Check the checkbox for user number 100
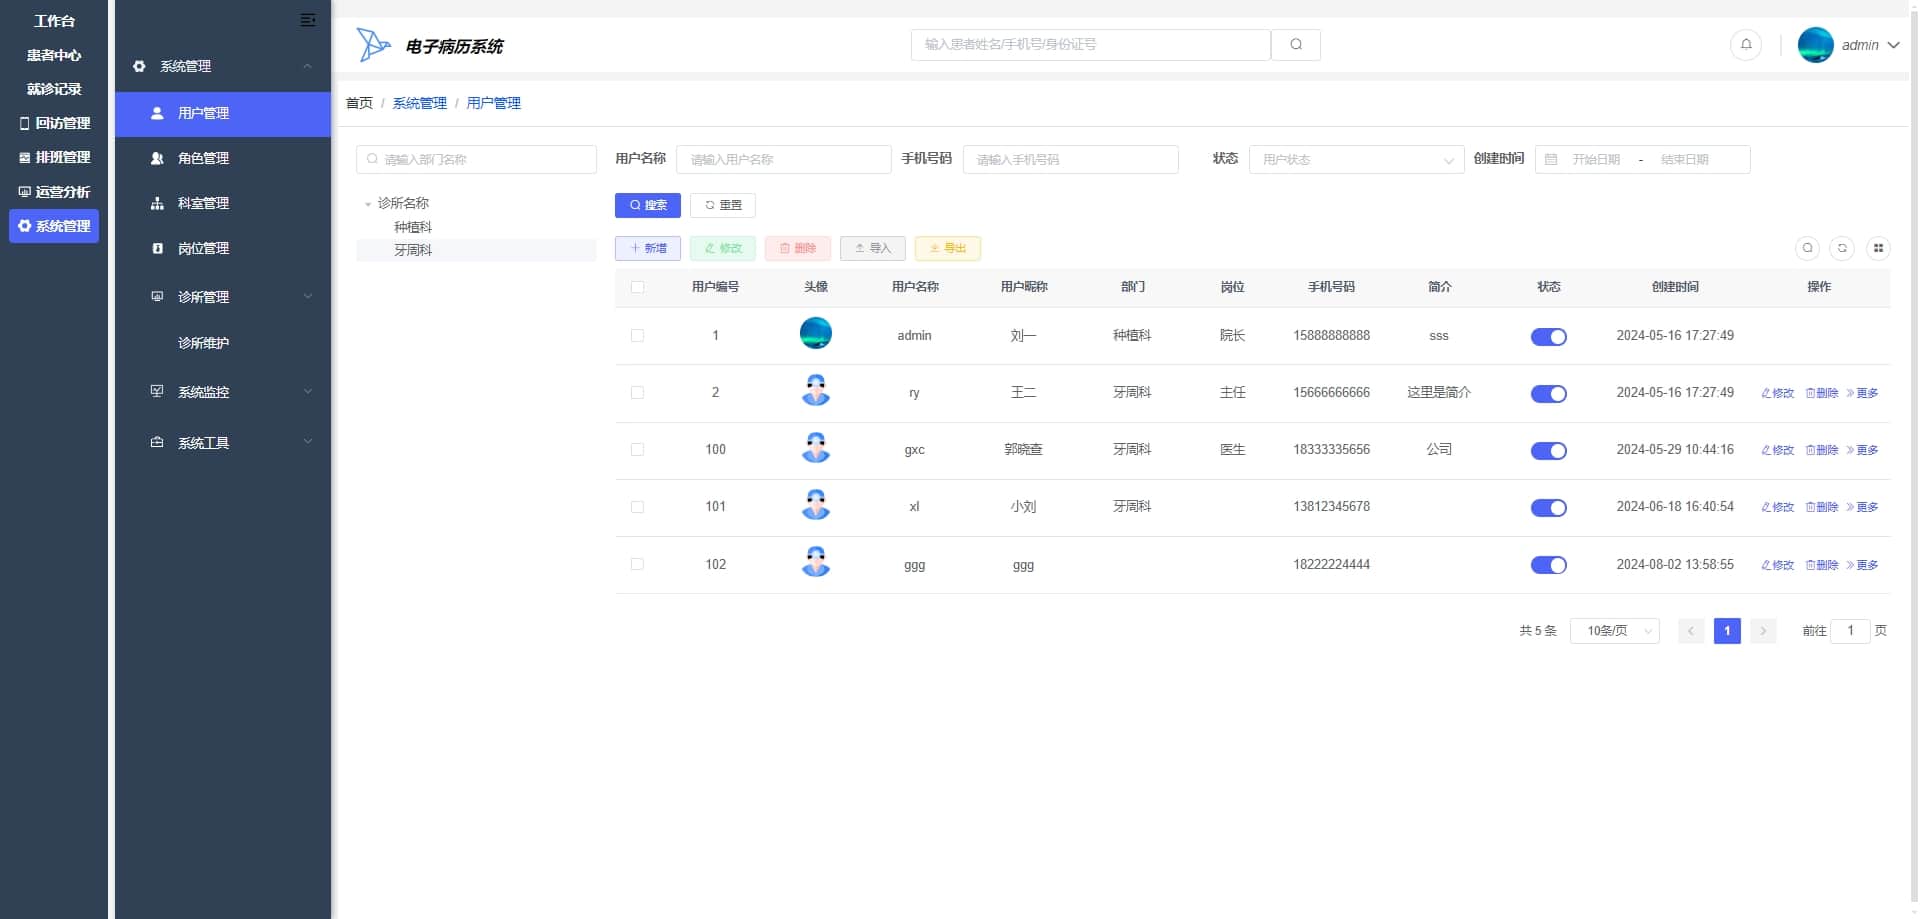Image resolution: width=1920 pixels, height=919 pixels. click(637, 450)
